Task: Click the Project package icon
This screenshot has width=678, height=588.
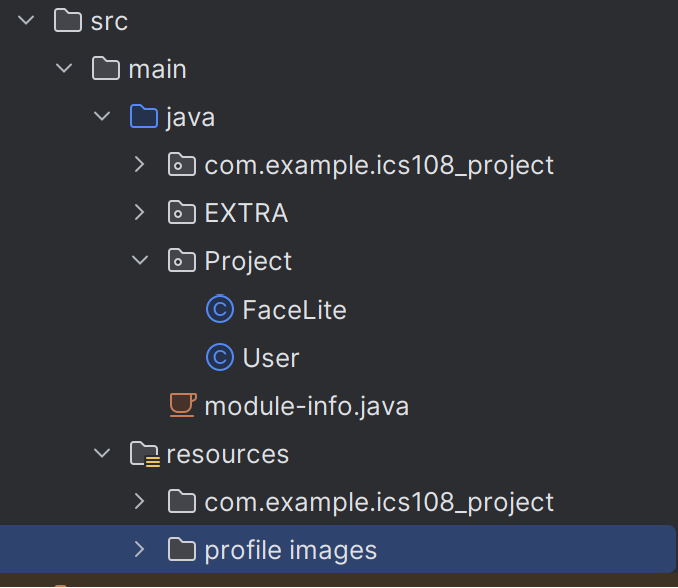Action: click(181, 261)
